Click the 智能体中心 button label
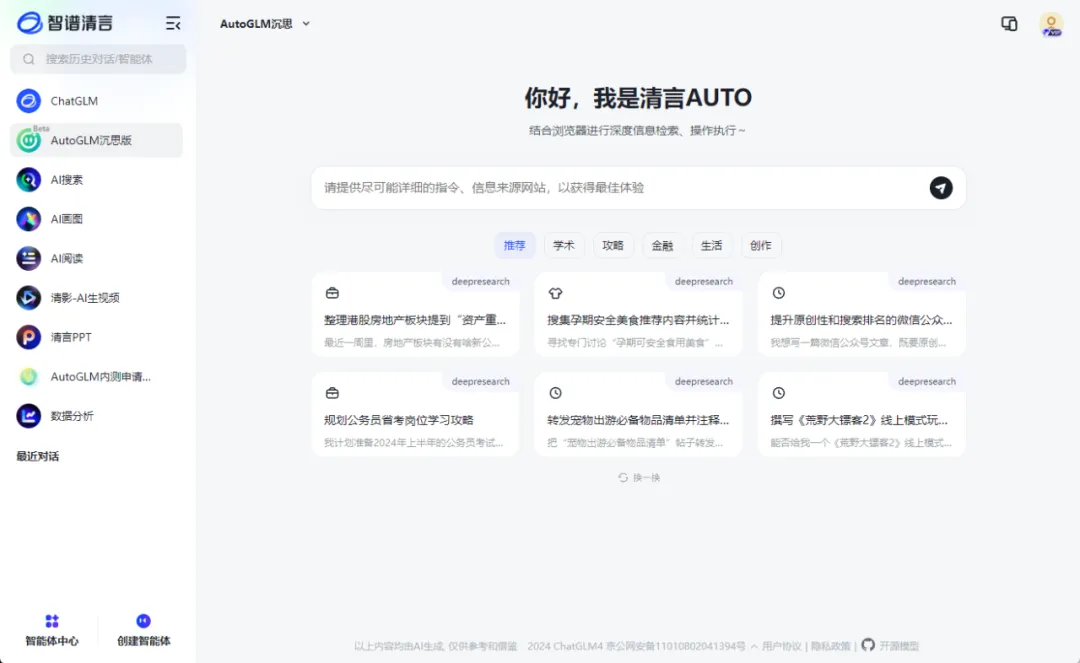The height and width of the screenshot is (663, 1080). pyautogui.click(x=52, y=641)
